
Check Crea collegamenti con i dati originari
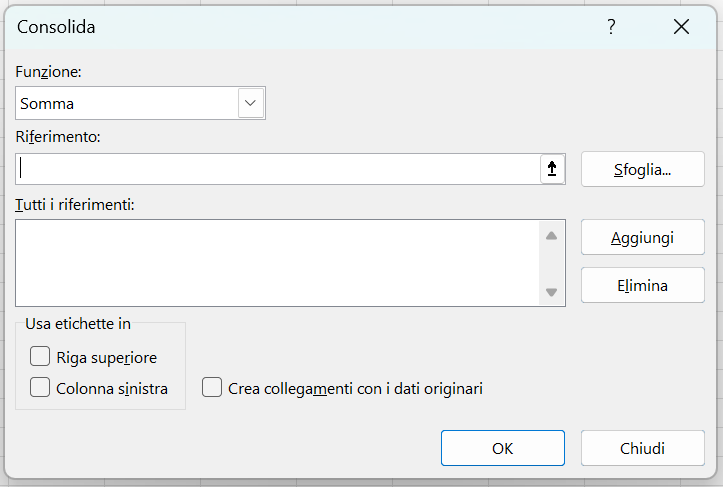click(212, 387)
